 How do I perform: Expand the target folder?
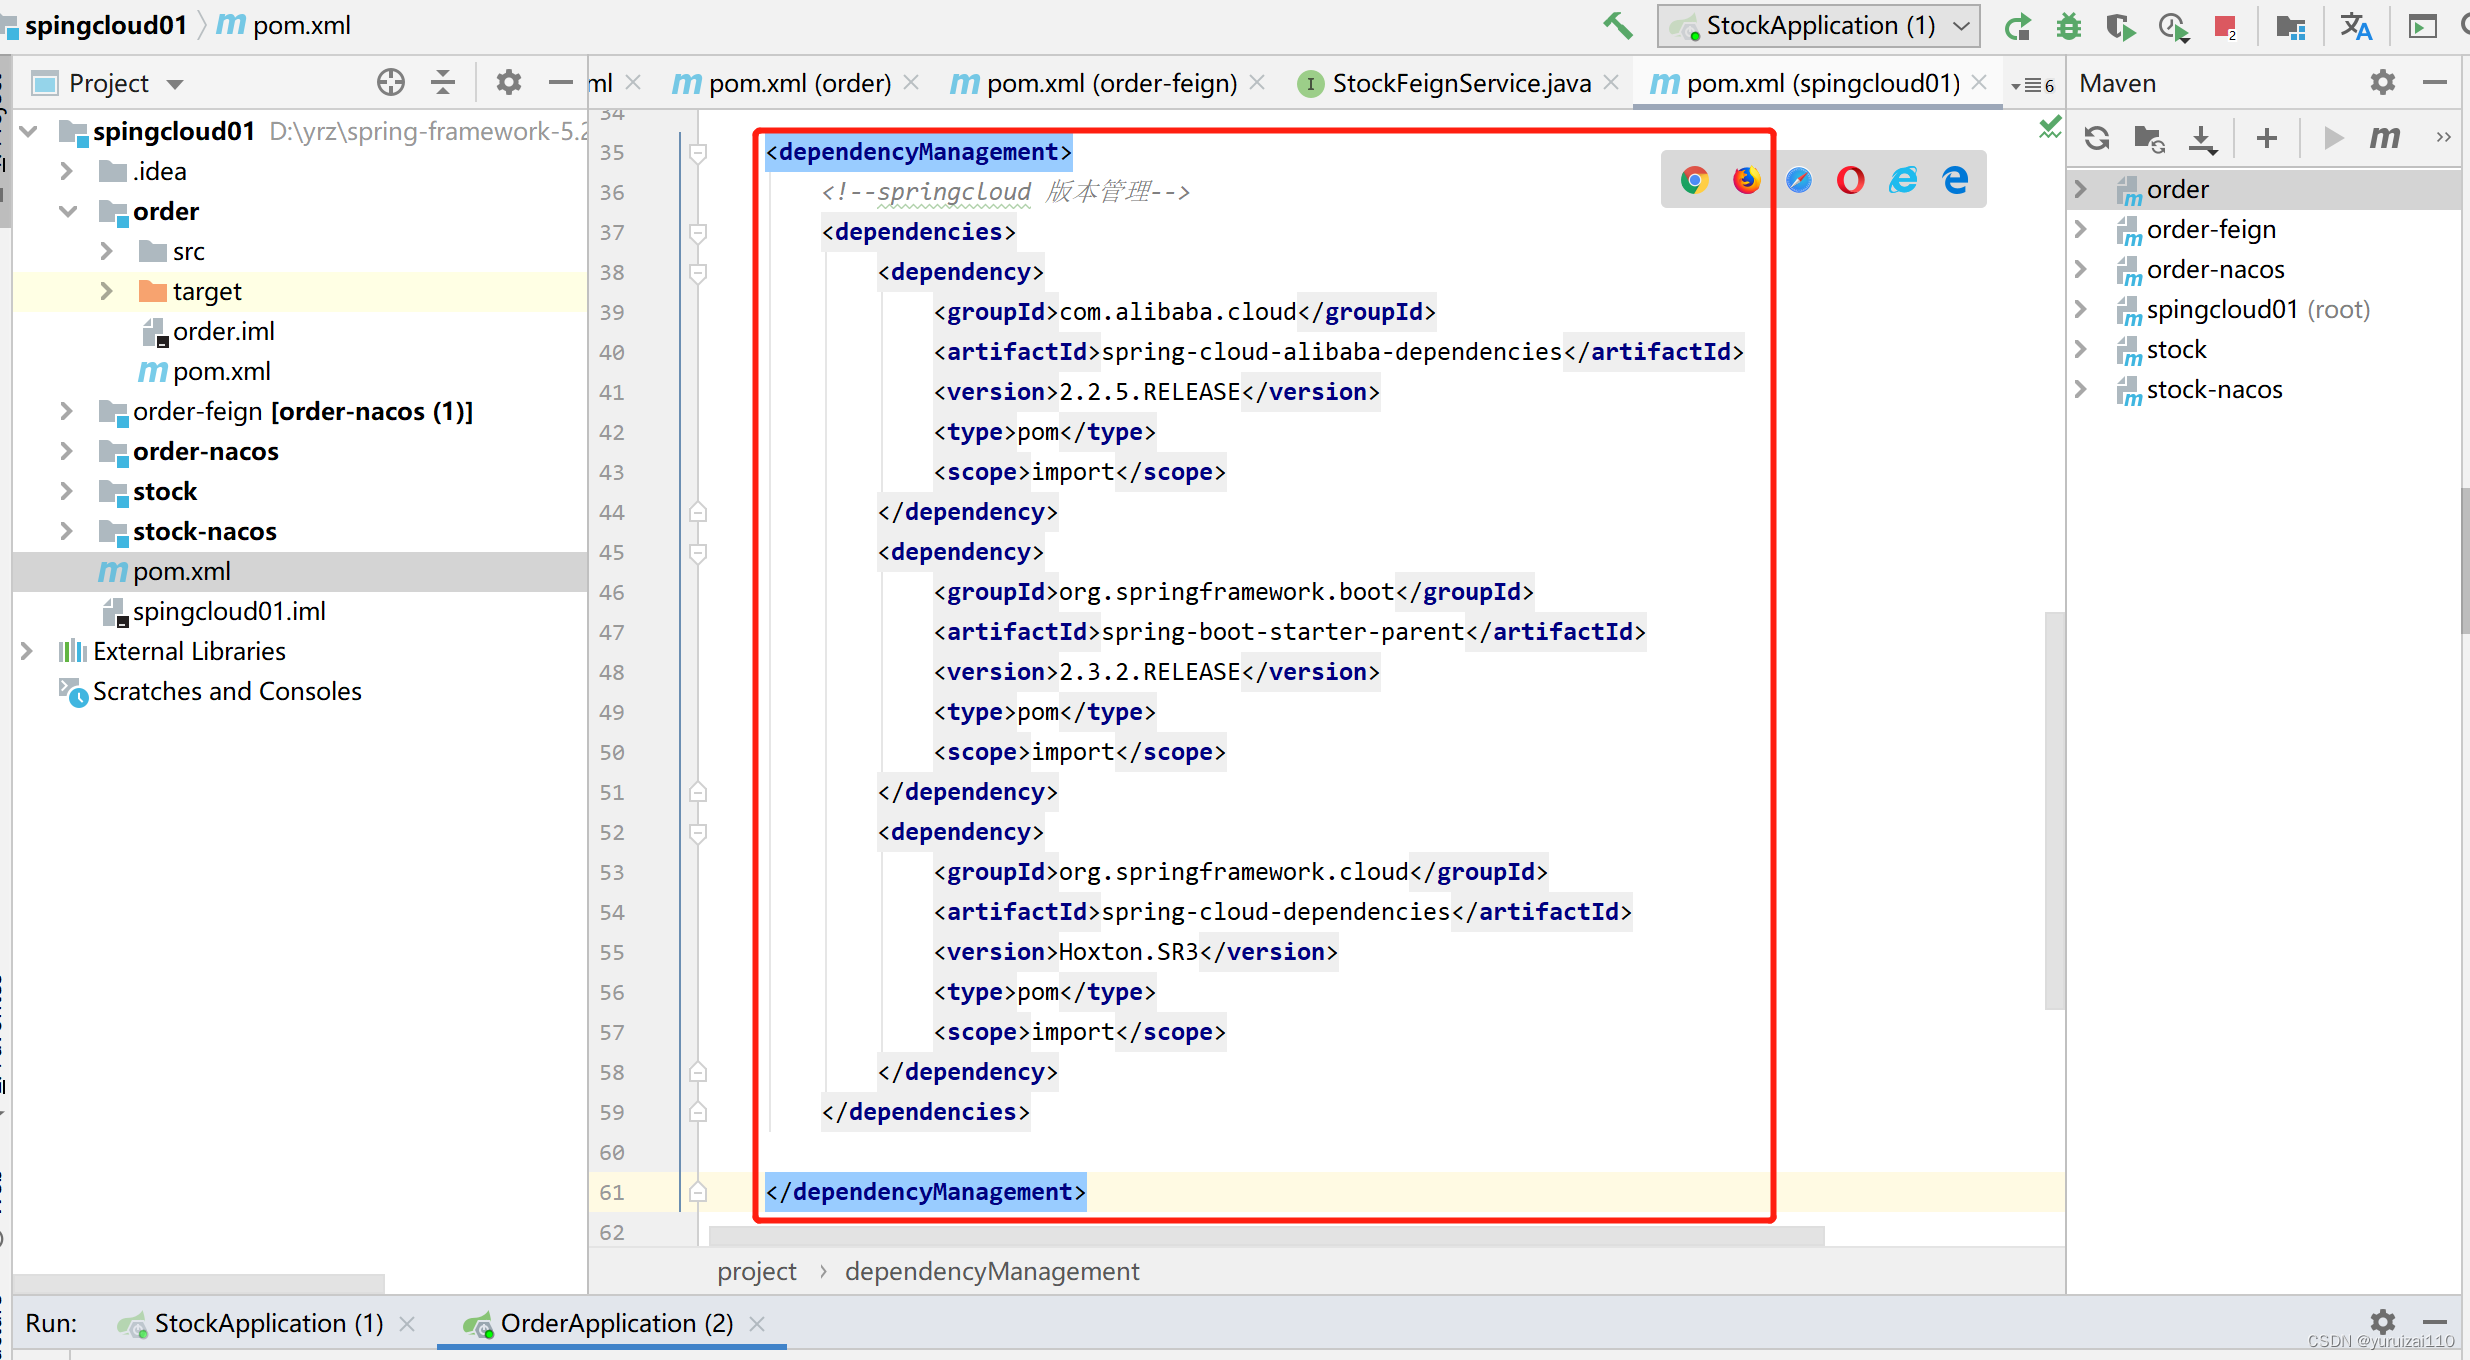point(106,291)
